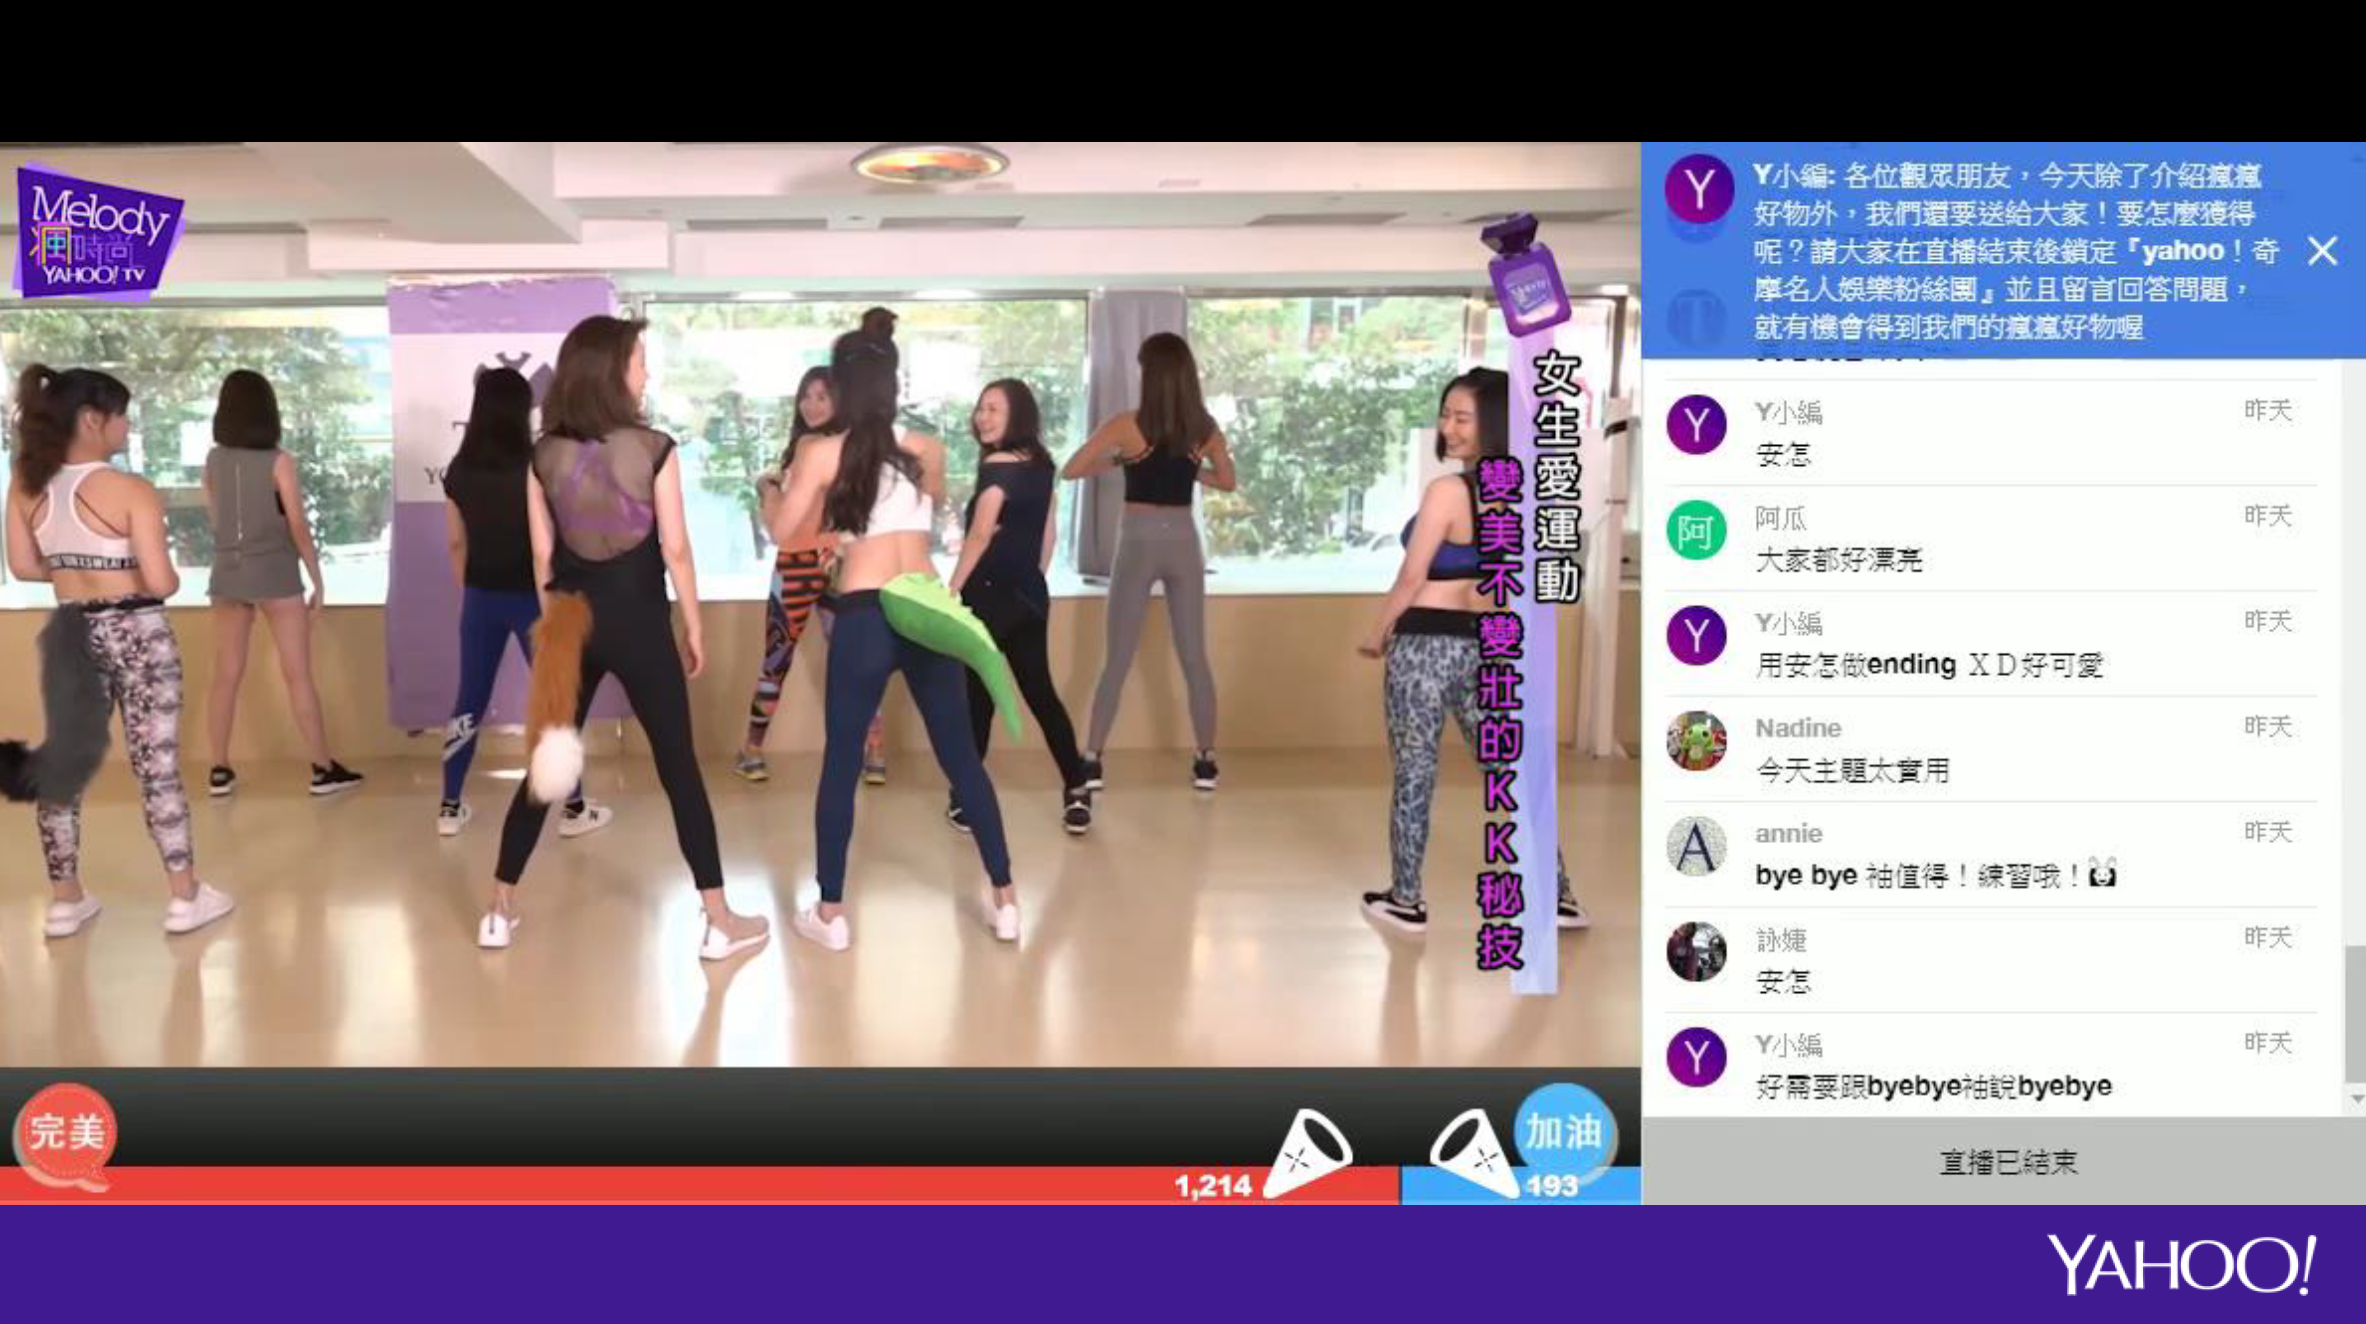Image resolution: width=2366 pixels, height=1324 pixels.
Task: Click the red 完美 vote bubble
Action: pos(66,1133)
